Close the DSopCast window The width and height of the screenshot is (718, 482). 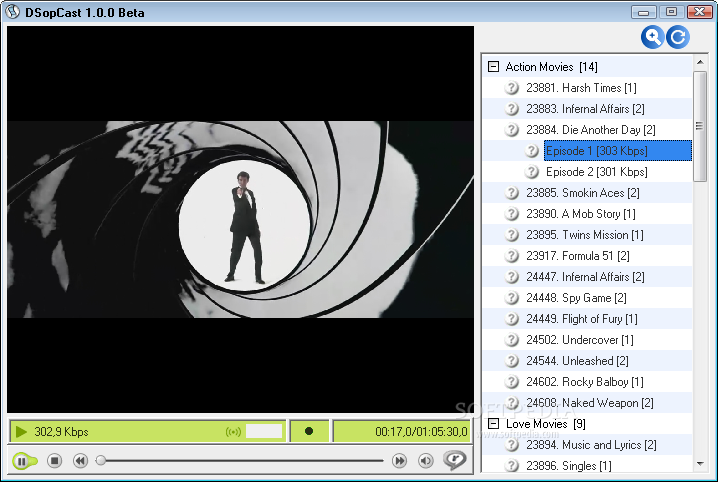(699, 12)
